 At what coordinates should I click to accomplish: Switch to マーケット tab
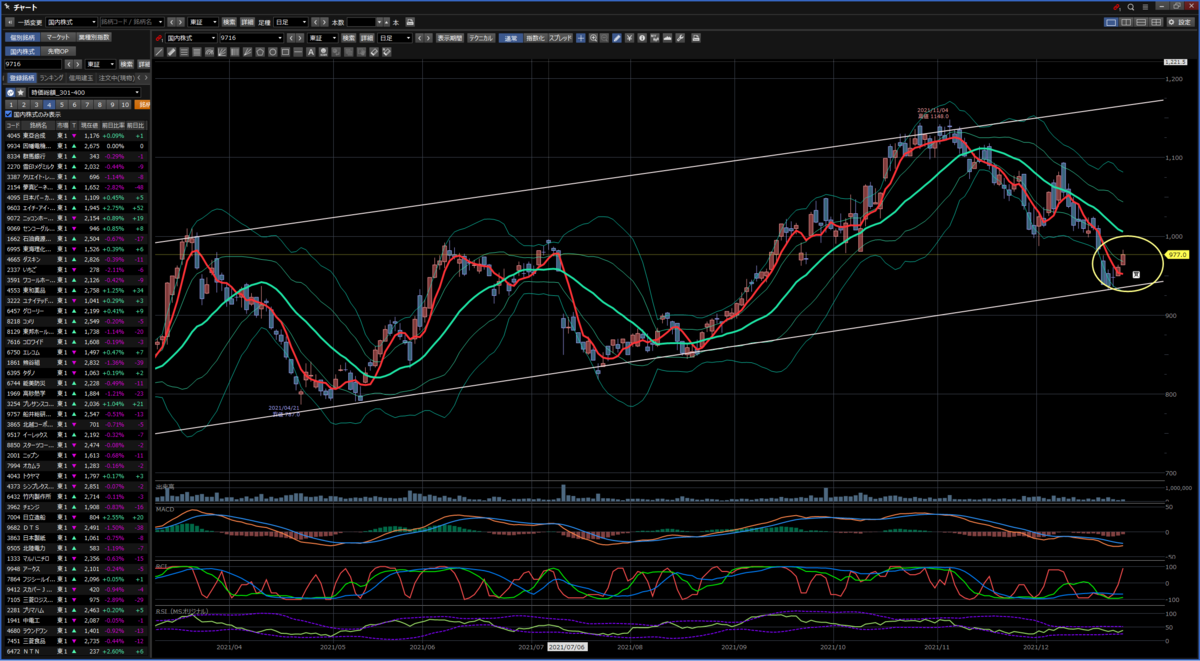coord(58,37)
